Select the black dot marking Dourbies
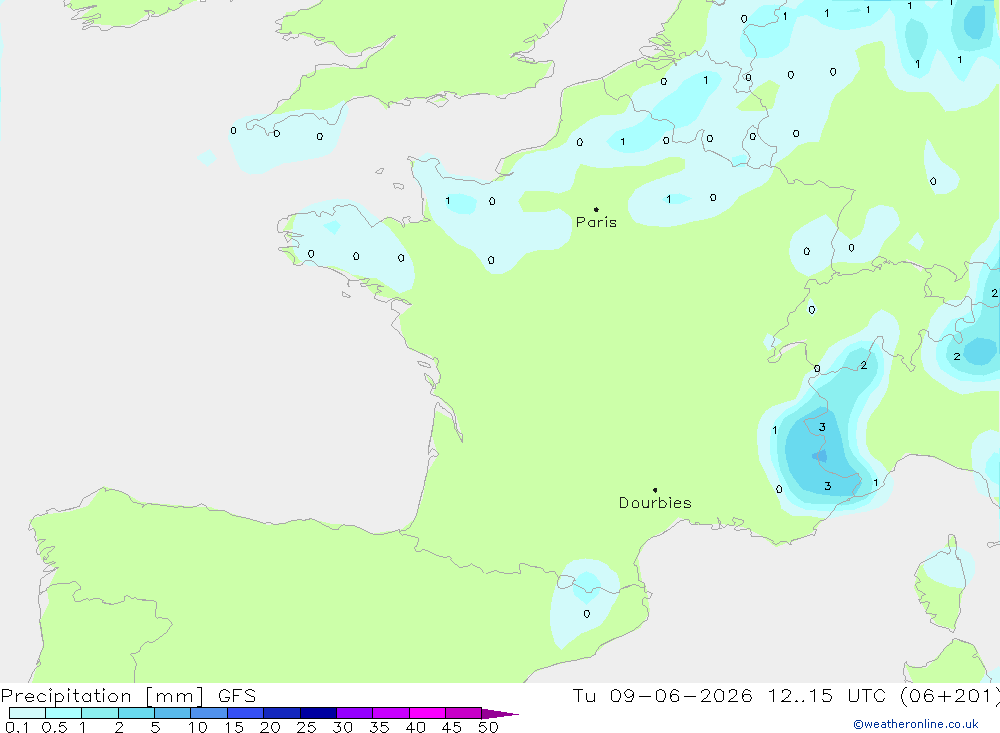 (x=655, y=490)
